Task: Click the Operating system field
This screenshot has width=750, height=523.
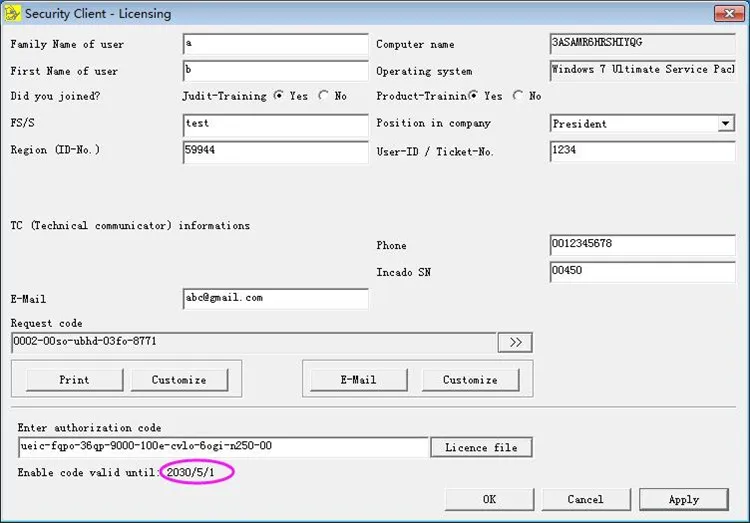Action: click(x=642, y=70)
